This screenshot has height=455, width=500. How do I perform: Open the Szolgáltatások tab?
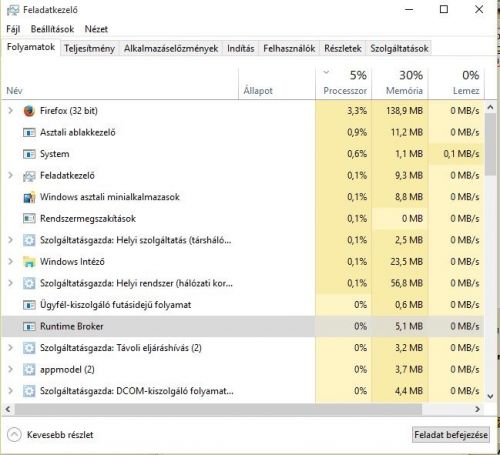[399, 49]
